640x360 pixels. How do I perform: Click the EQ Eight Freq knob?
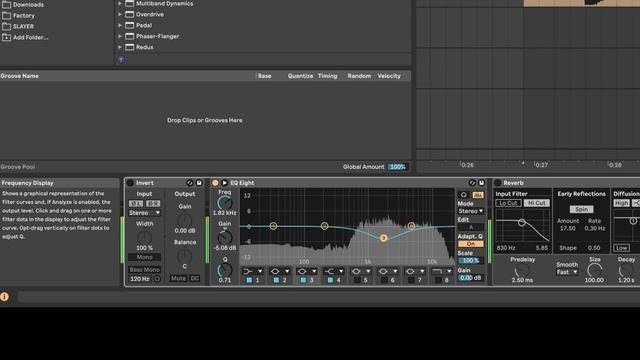224,203
